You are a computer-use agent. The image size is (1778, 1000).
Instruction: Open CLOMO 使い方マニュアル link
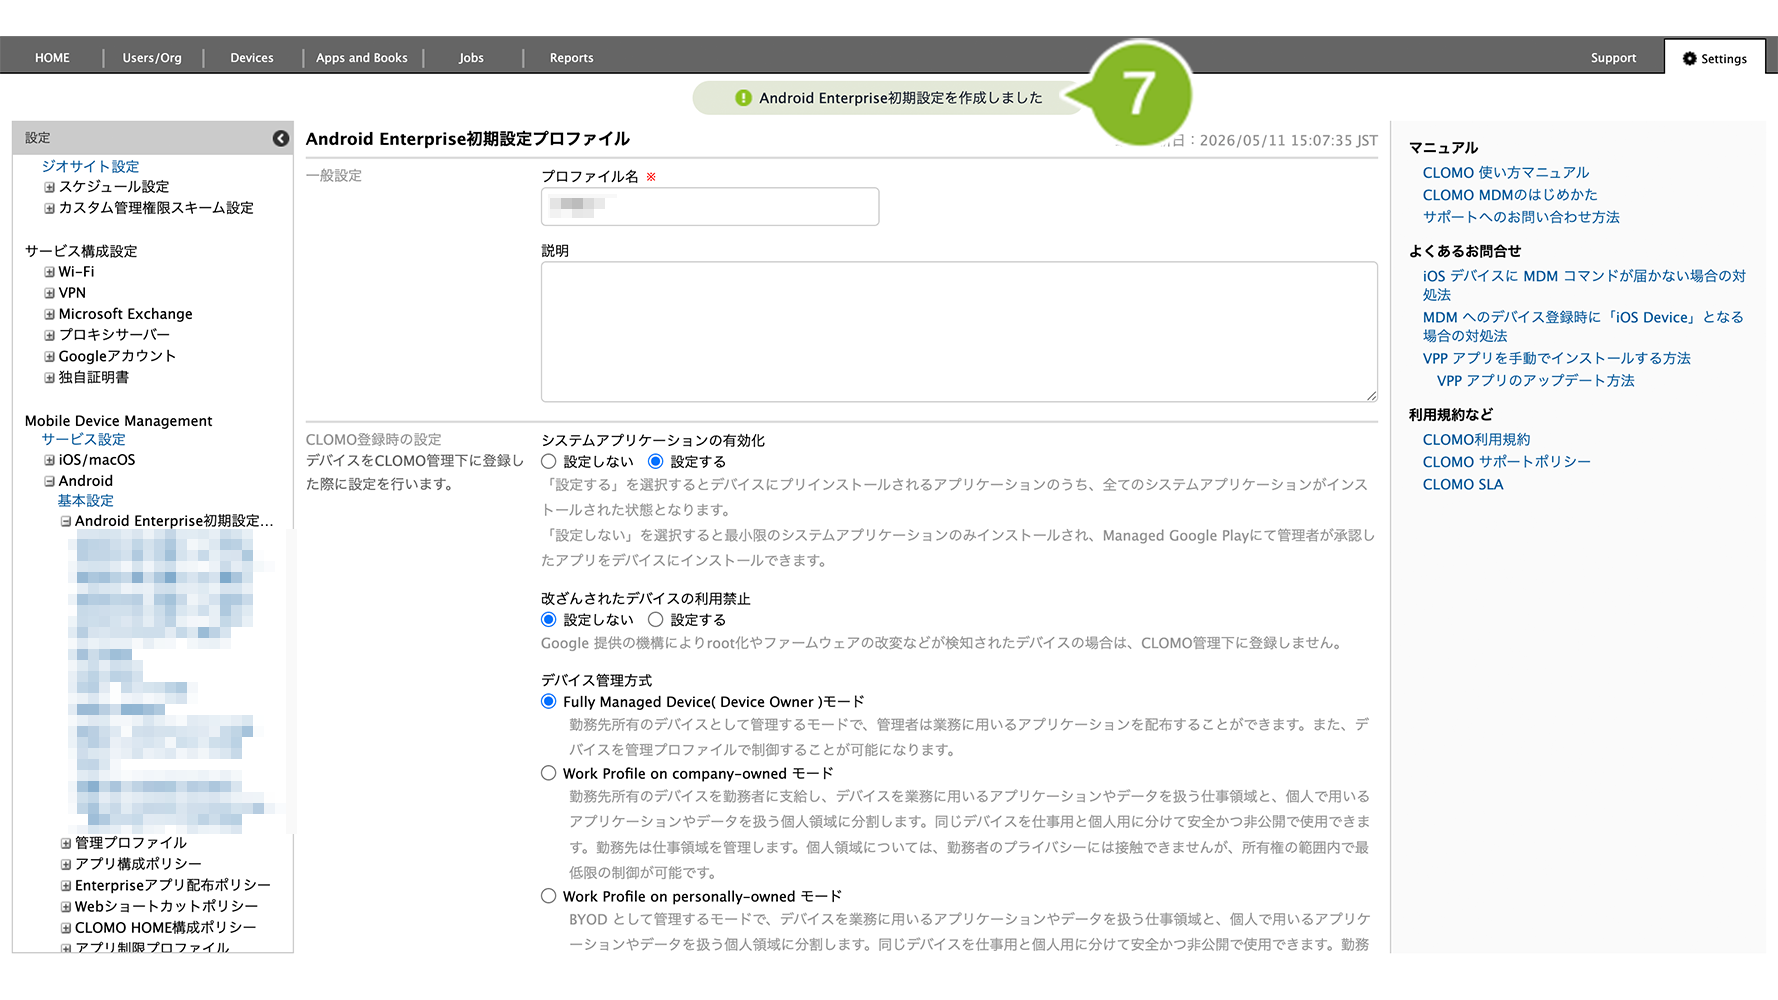pos(1506,172)
